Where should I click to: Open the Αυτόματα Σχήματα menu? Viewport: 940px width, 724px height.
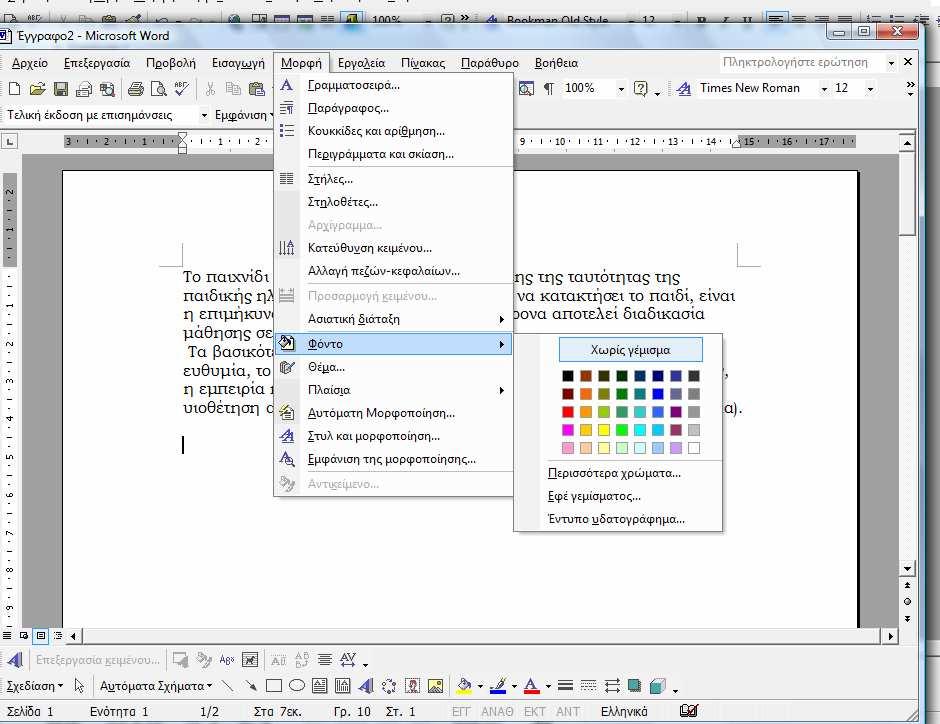(156, 686)
